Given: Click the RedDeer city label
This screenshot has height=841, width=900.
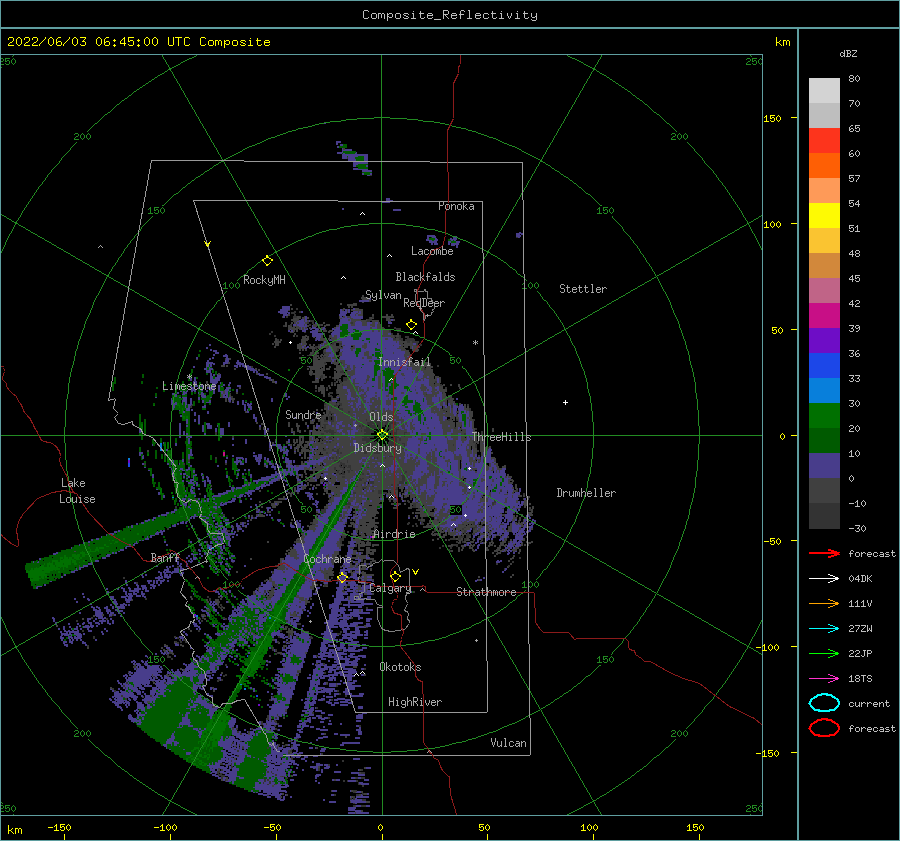Looking at the screenshot, I should [424, 303].
